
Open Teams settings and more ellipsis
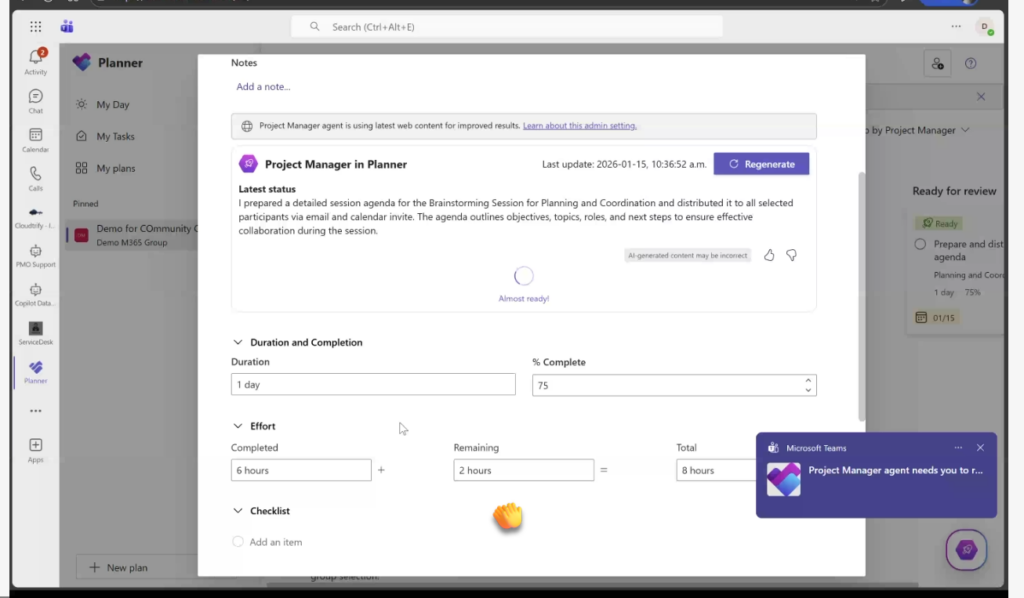[x=956, y=27]
